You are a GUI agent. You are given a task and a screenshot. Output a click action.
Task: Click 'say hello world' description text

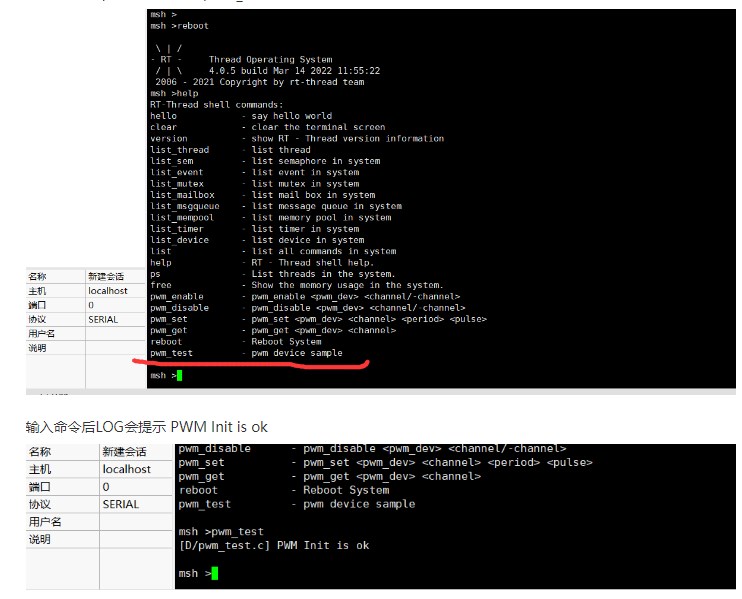292,116
